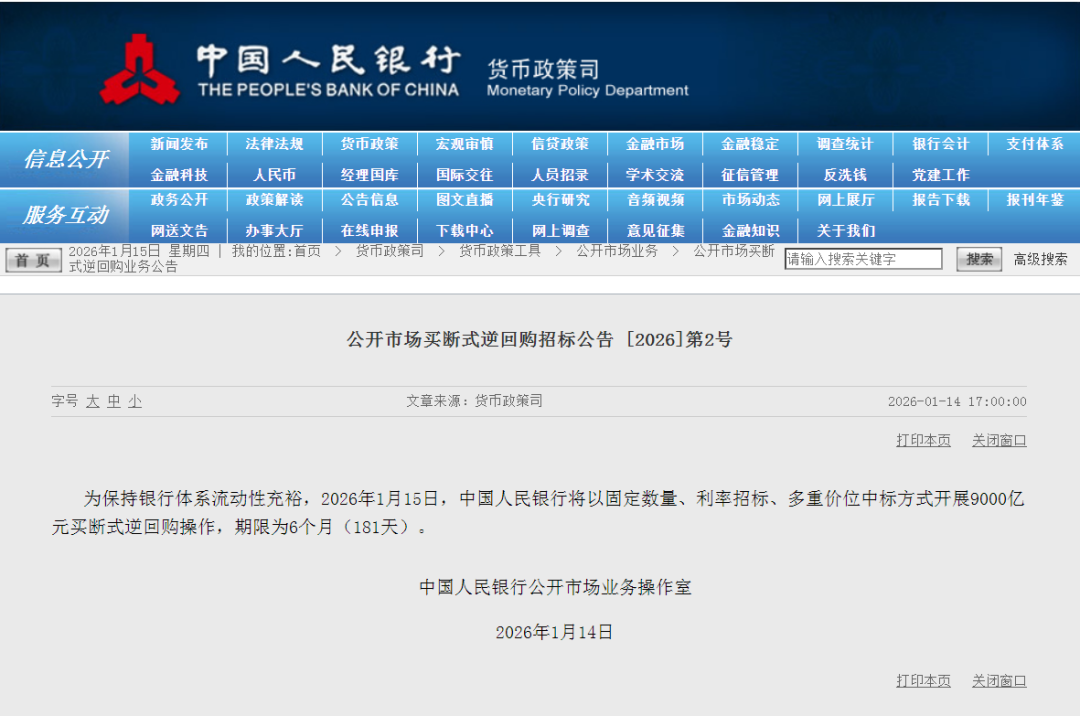
Task: Select 信贷政策 in navigation
Action: click(x=559, y=144)
